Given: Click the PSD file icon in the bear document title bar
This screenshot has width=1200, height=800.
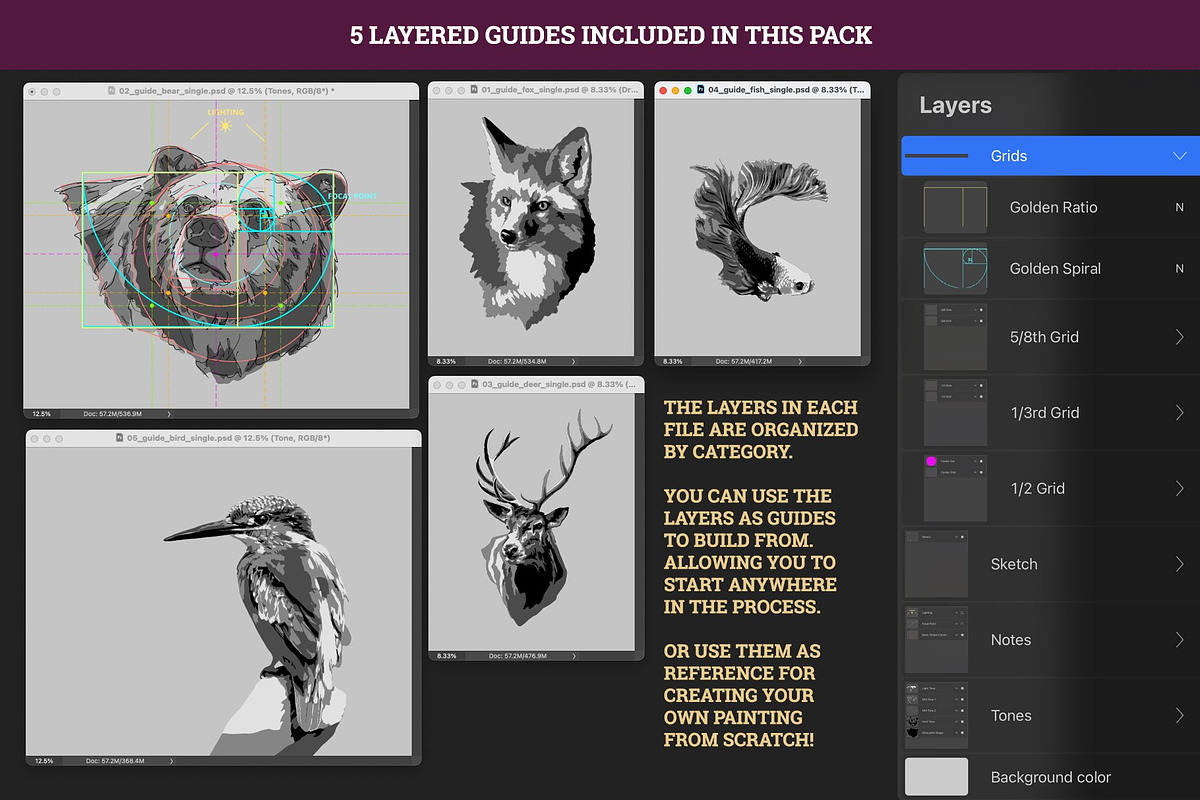Looking at the screenshot, I should tap(110, 91).
